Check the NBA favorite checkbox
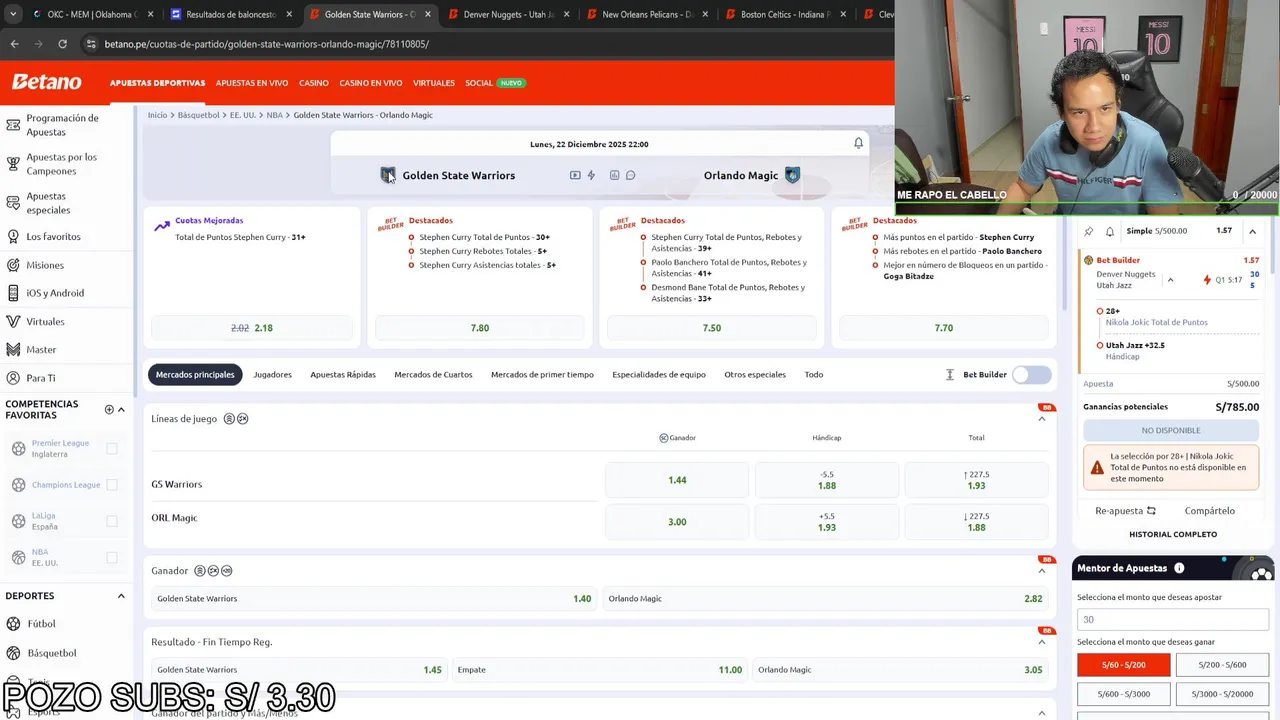Viewport: 1280px width, 720px height. click(112, 557)
